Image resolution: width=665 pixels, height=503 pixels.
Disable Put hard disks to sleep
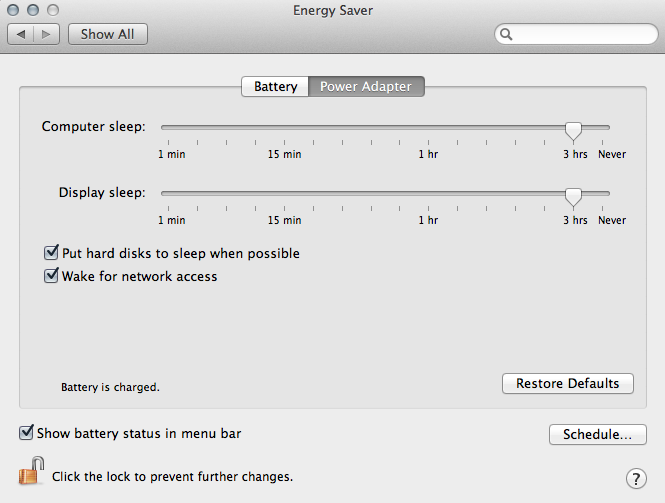coord(52,254)
